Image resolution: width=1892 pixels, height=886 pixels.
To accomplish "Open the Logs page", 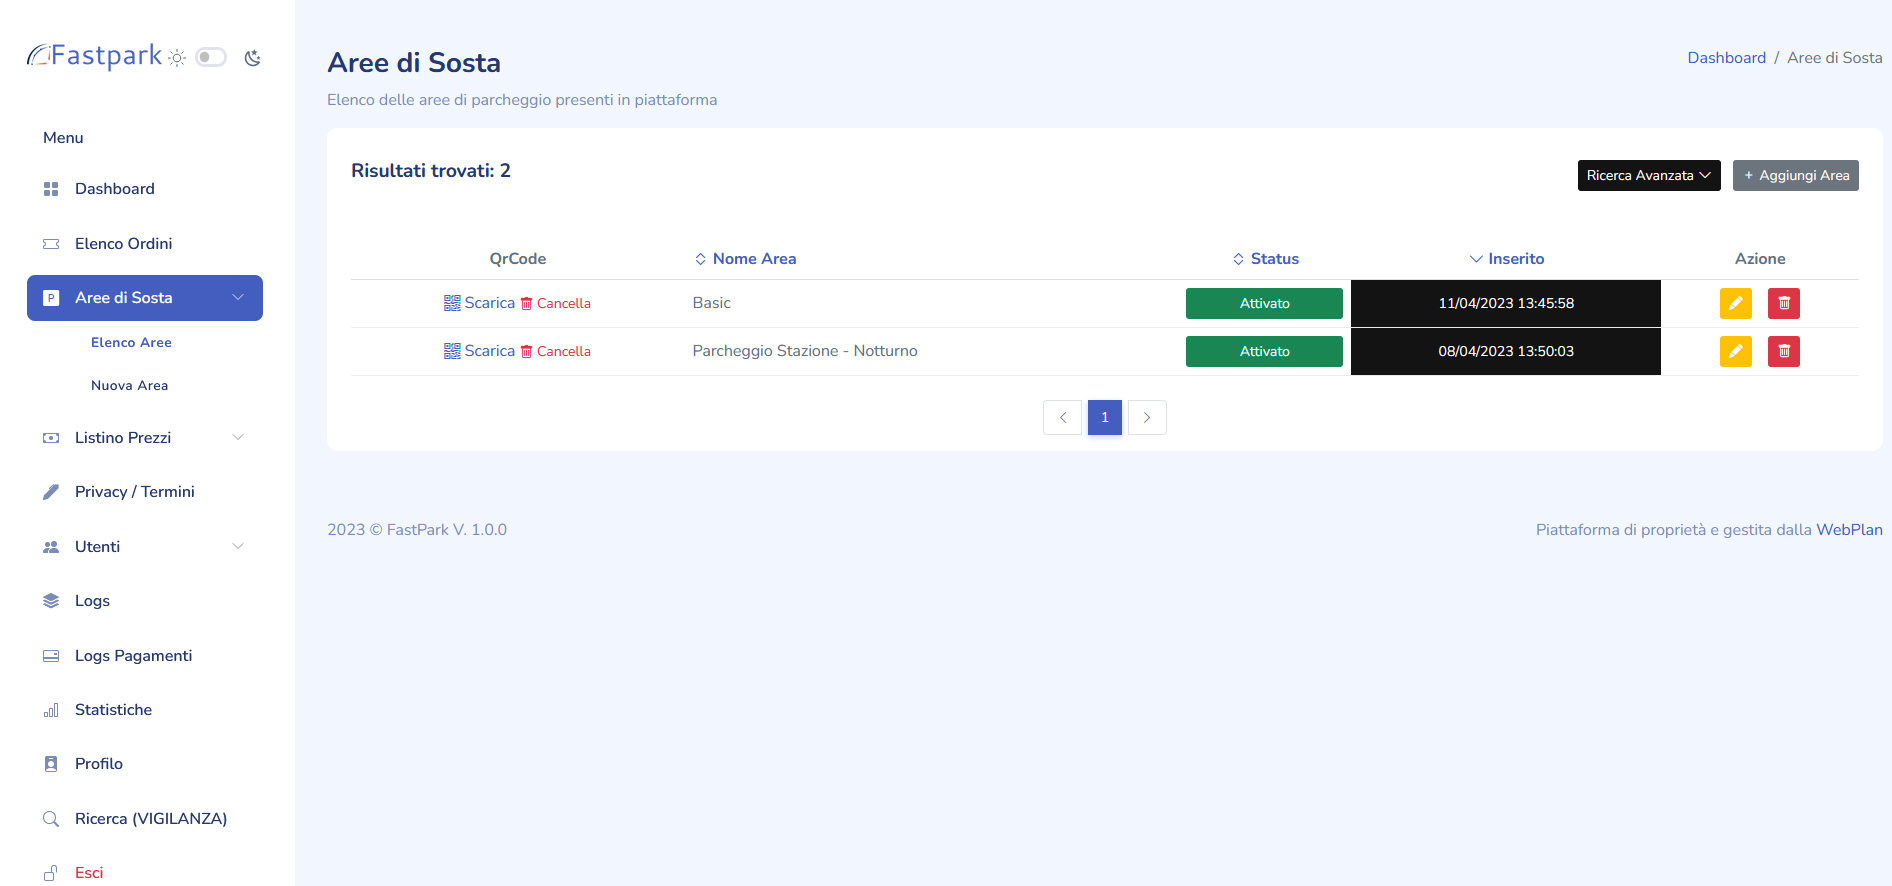I will (x=145, y=601).
